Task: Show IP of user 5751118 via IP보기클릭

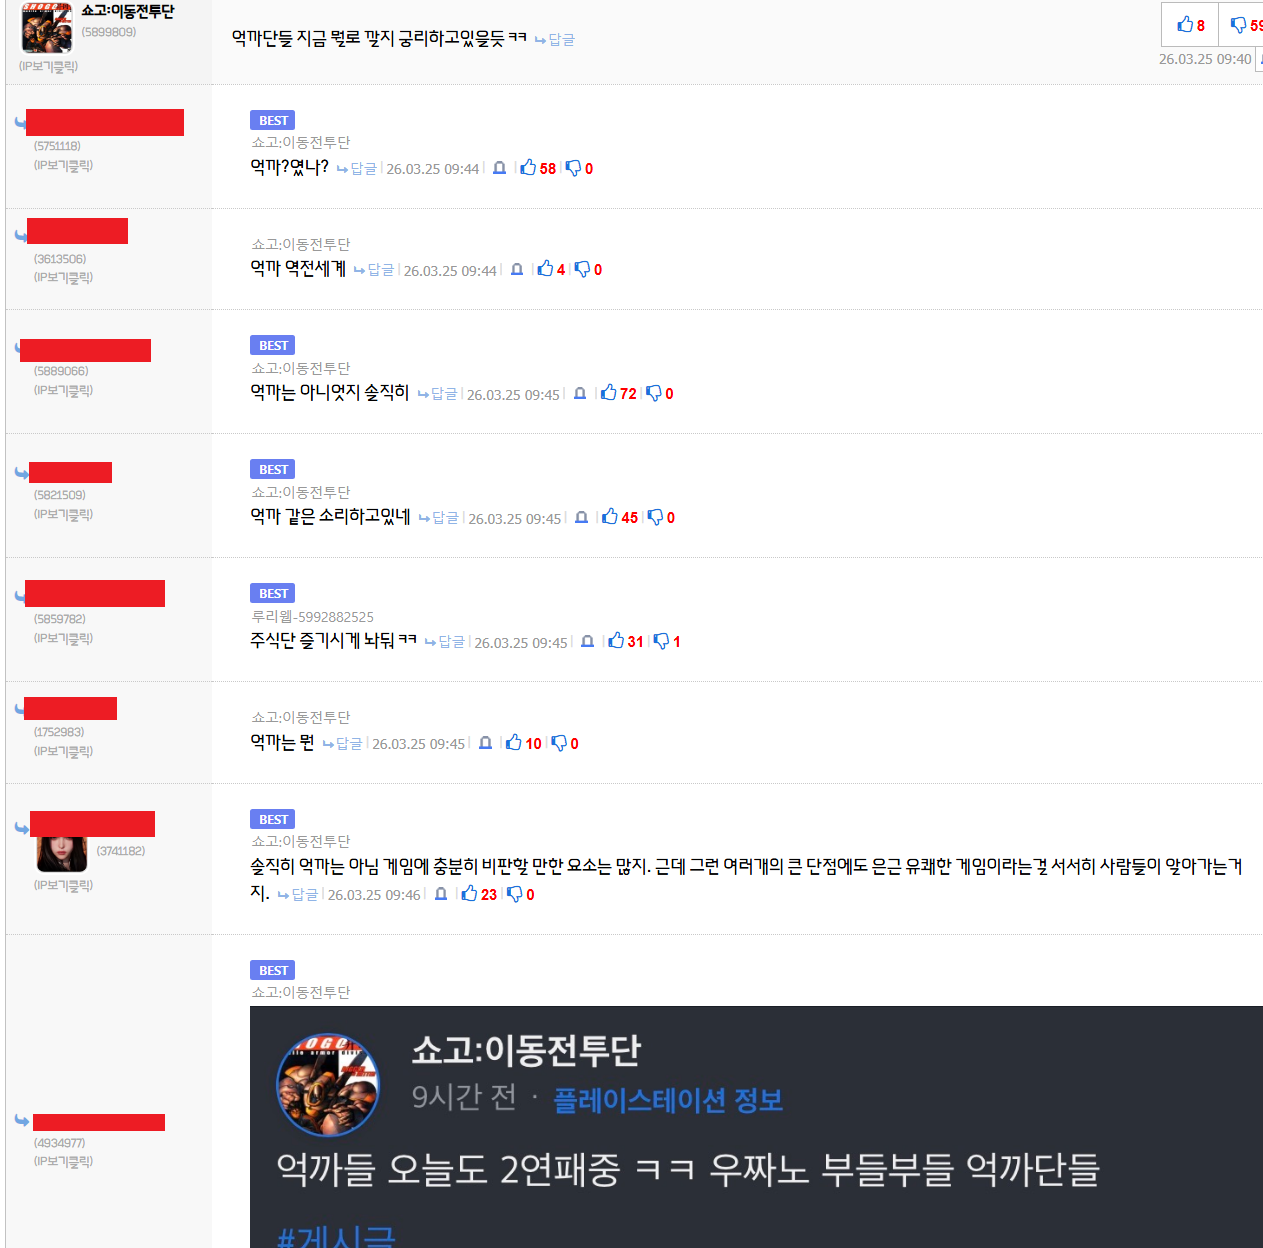Action: click(63, 165)
